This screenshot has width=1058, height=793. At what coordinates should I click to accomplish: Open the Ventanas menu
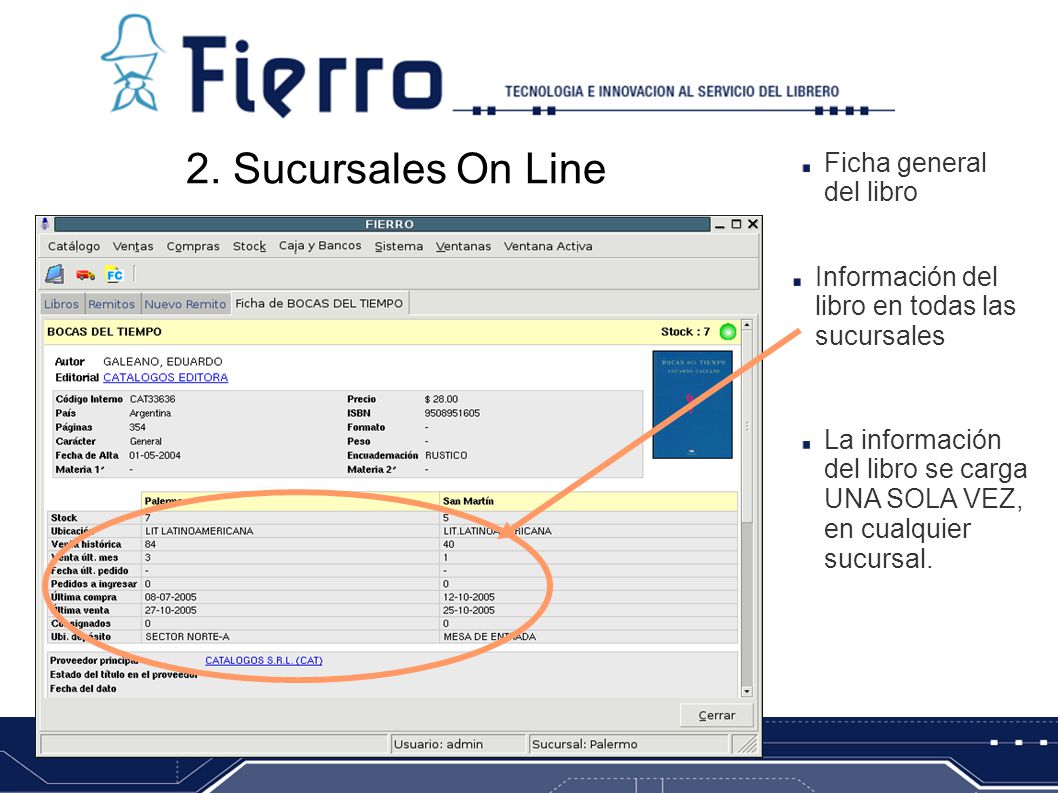[x=464, y=246]
